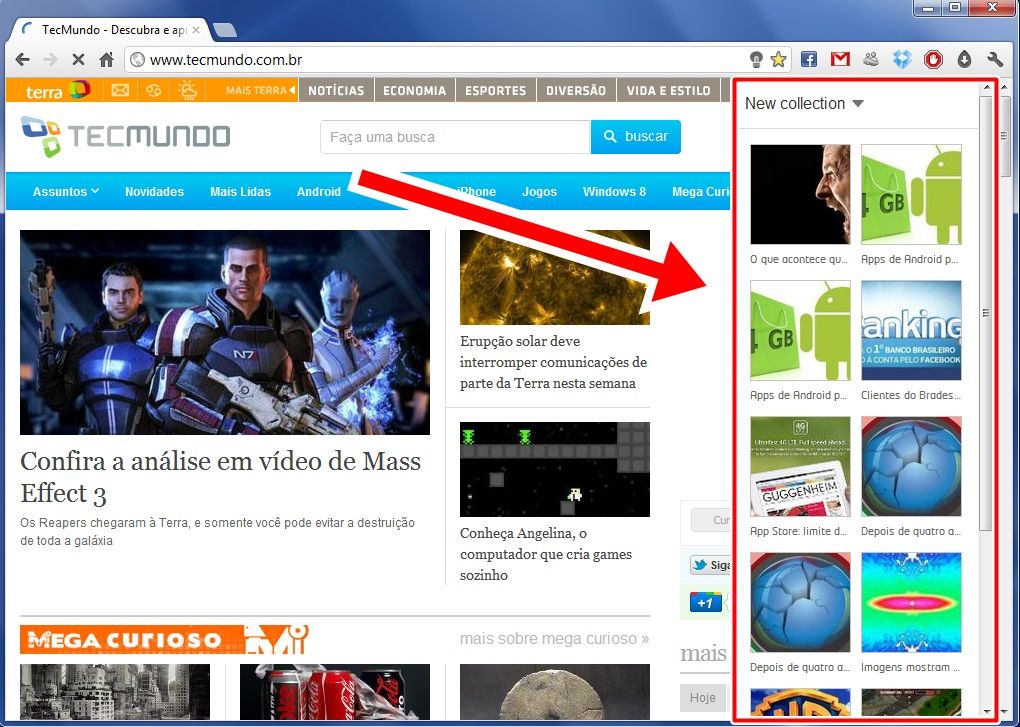
Task: Click the gray people extension icon
Action: pyautogui.click(x=871, y=60)
